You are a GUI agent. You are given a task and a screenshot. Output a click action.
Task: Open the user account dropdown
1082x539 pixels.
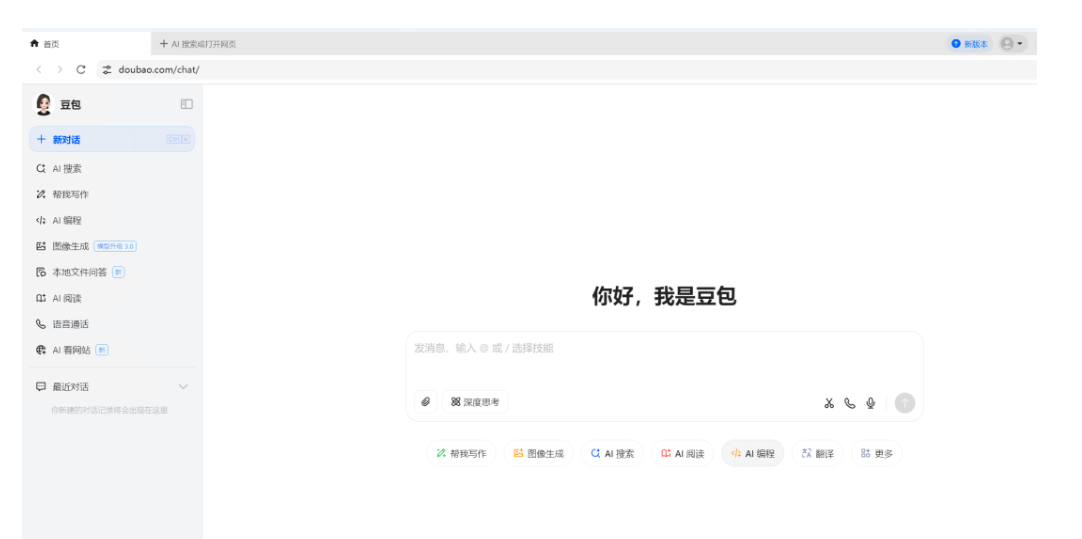click(x=1012, y=43)
